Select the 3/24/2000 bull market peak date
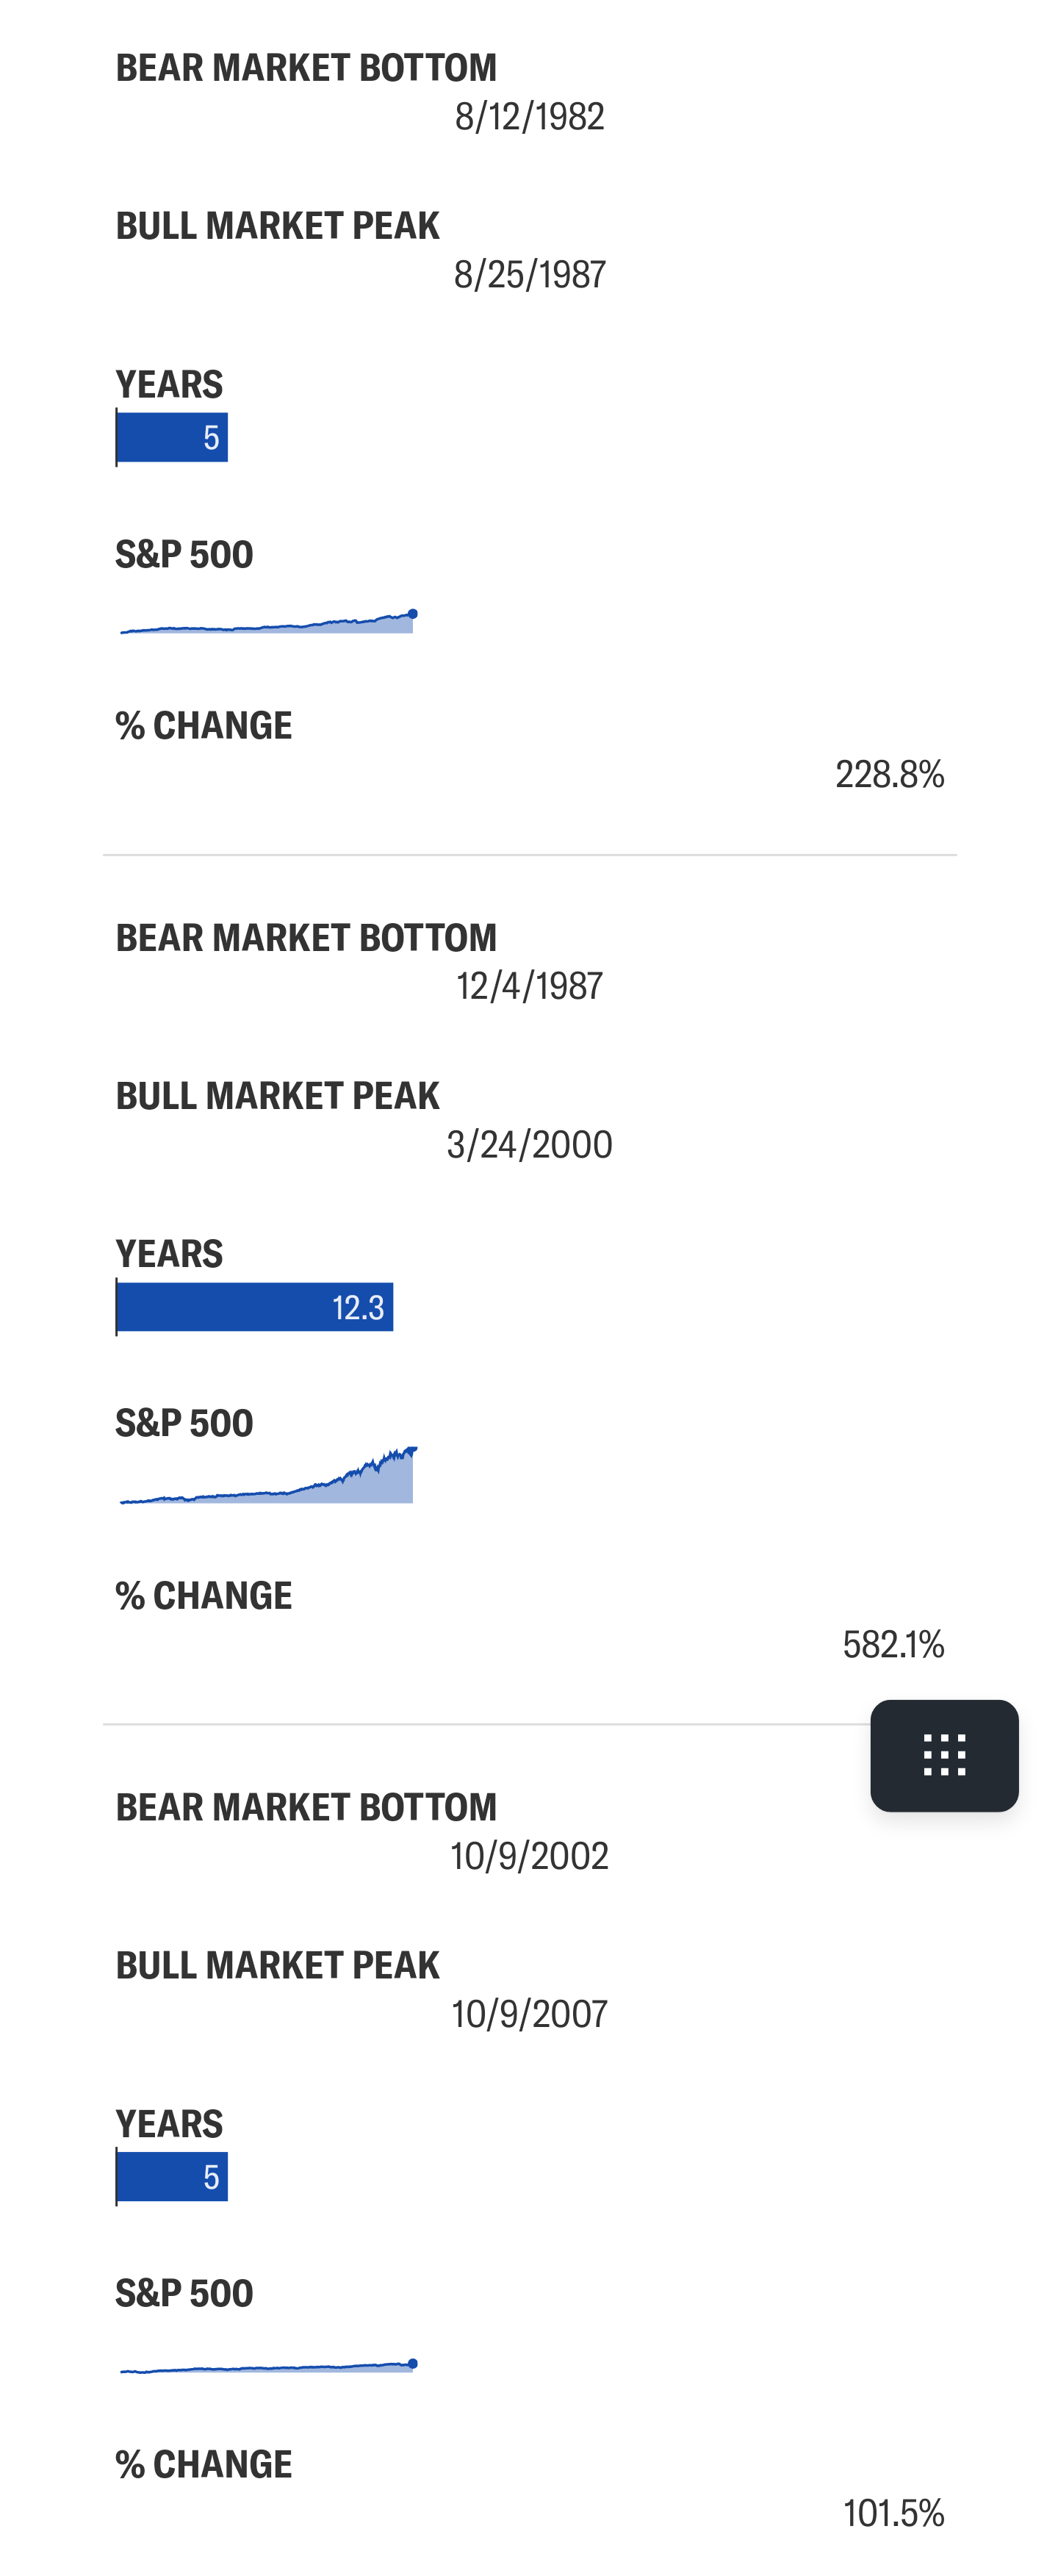 (x=529, y=1144)
